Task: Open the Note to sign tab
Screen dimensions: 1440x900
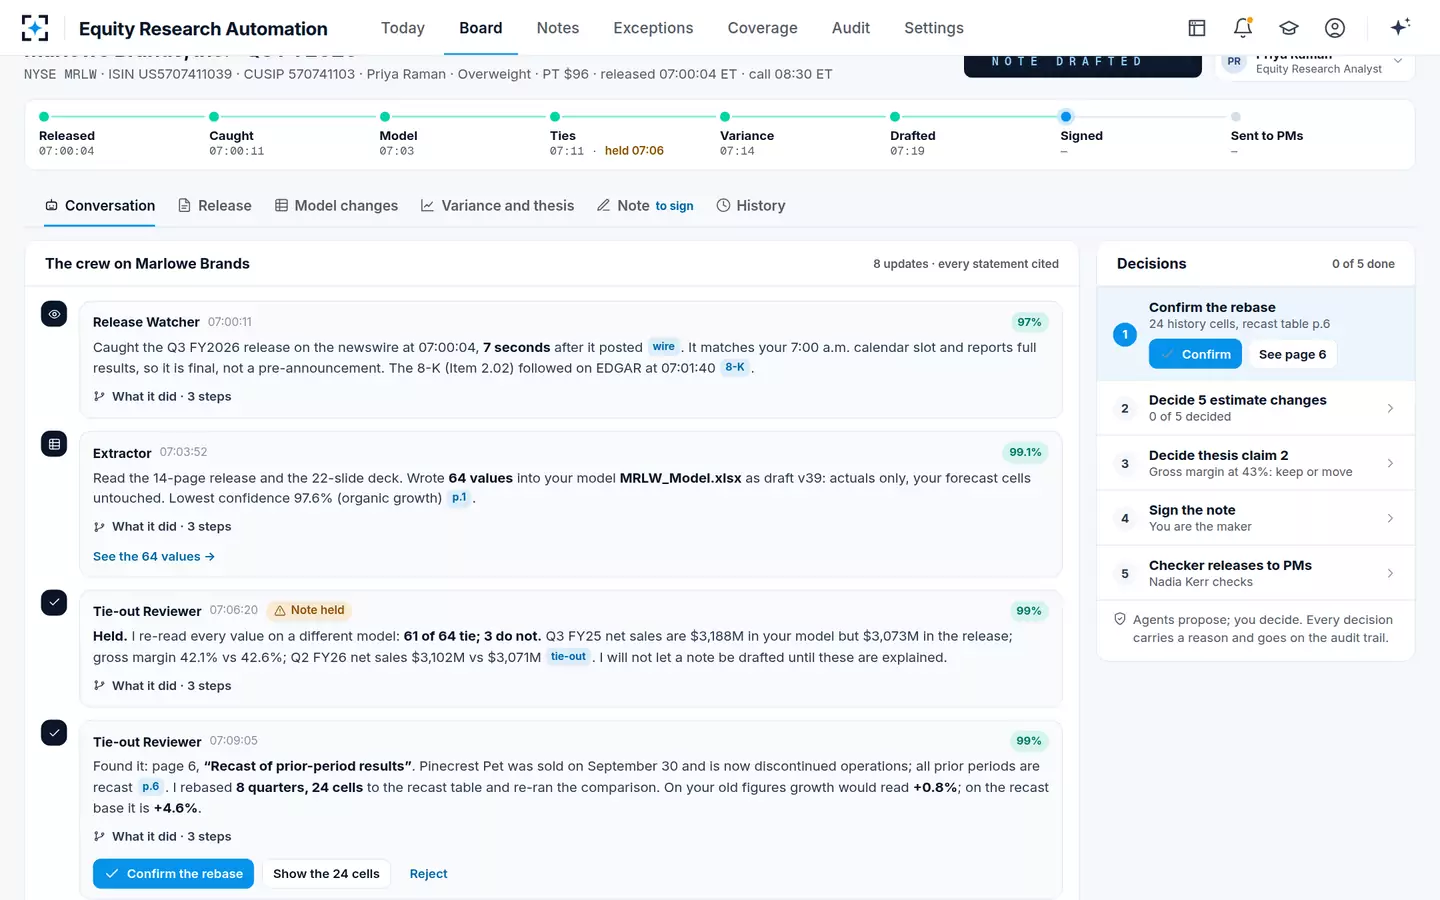Action: pos(645,205)
